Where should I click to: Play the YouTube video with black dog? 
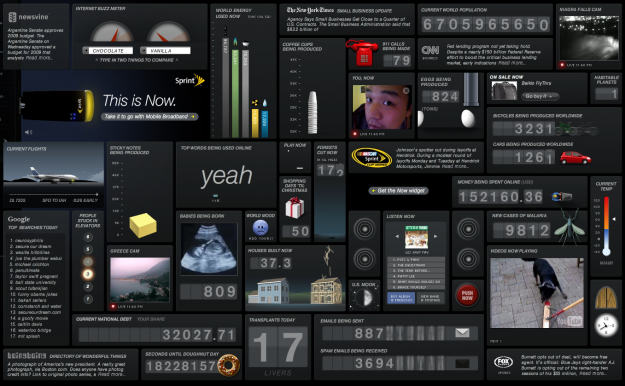click(537, 293)
